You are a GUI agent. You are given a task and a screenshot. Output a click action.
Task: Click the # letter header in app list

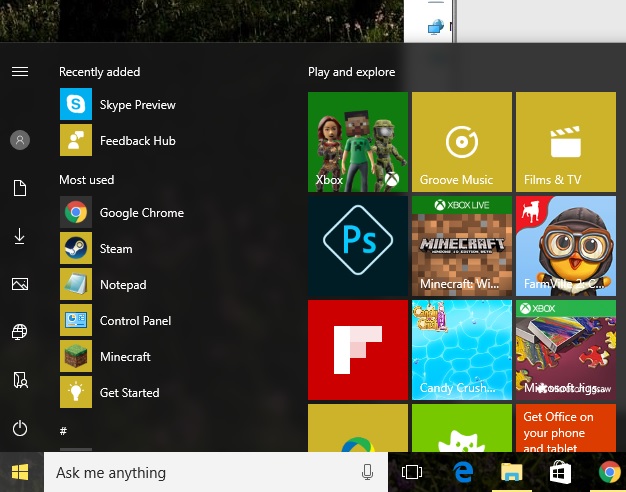tap(63, 431)
